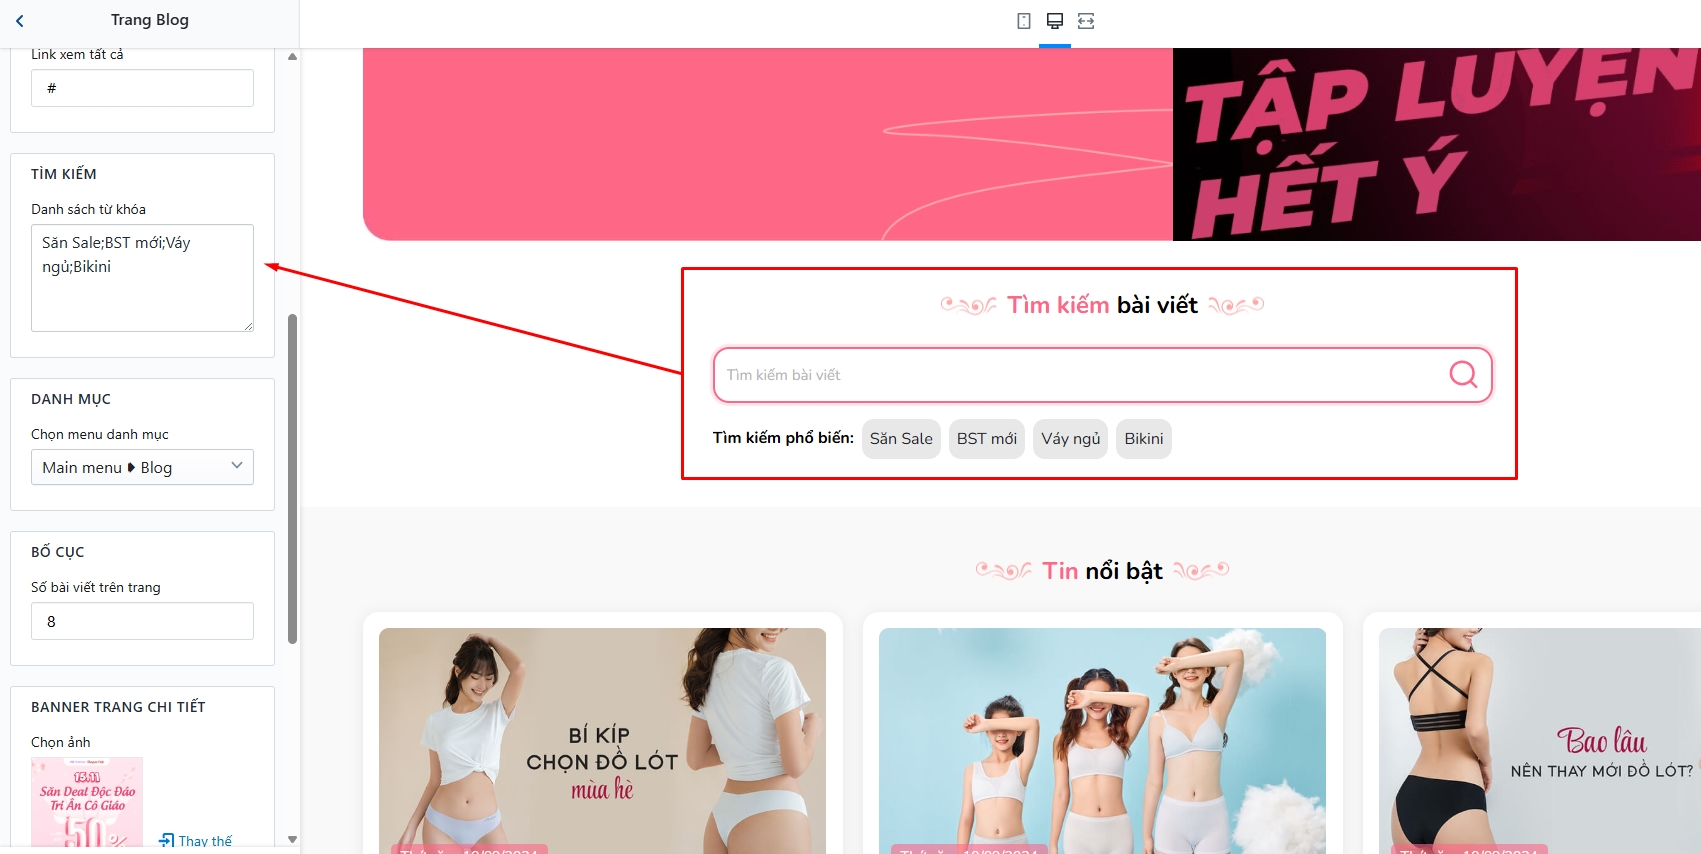Open the 'Bao lâu nên thay mới đồ lót' article
Viewport: 1701px width, 854px height.
click(1540, 740)
